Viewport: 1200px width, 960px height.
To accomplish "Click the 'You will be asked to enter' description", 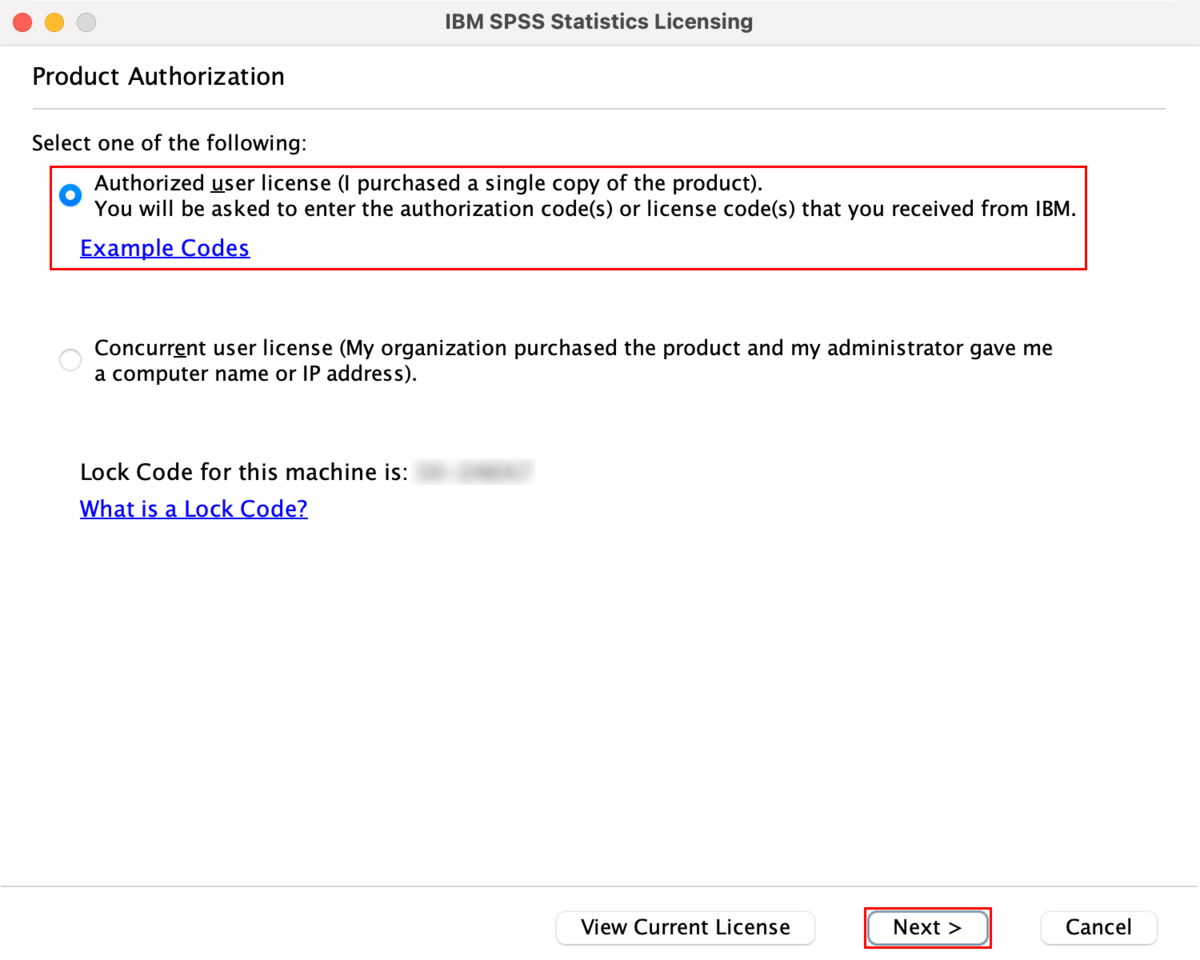I will click(585, 209).
